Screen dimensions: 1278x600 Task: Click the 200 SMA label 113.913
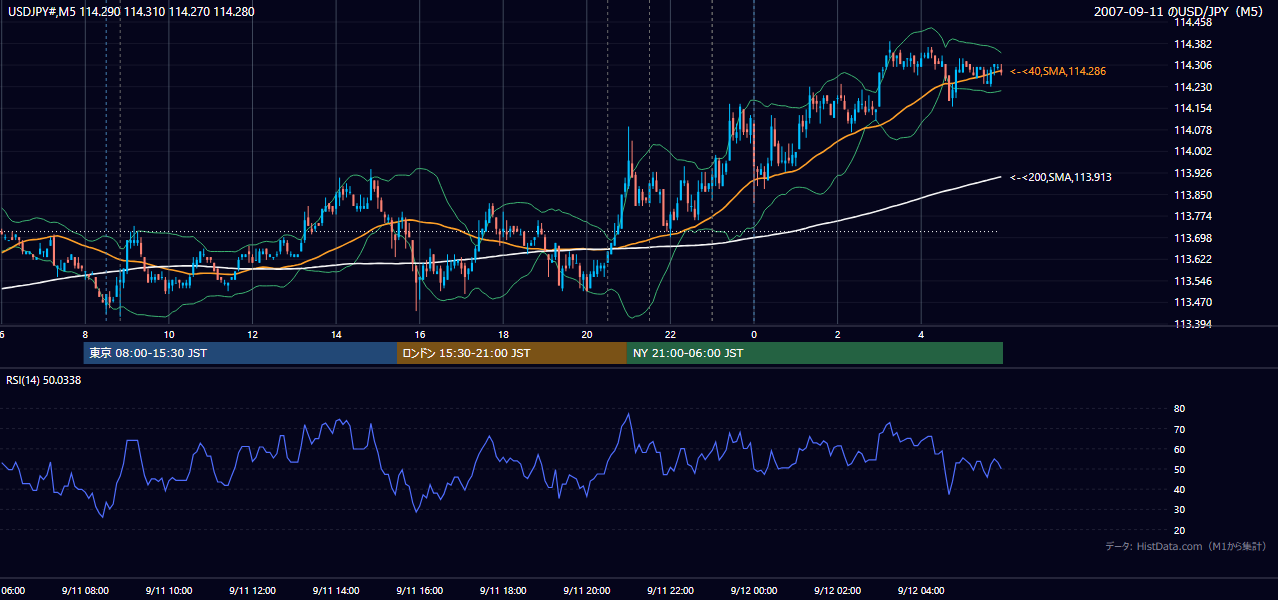click(x=1061, y=177)
